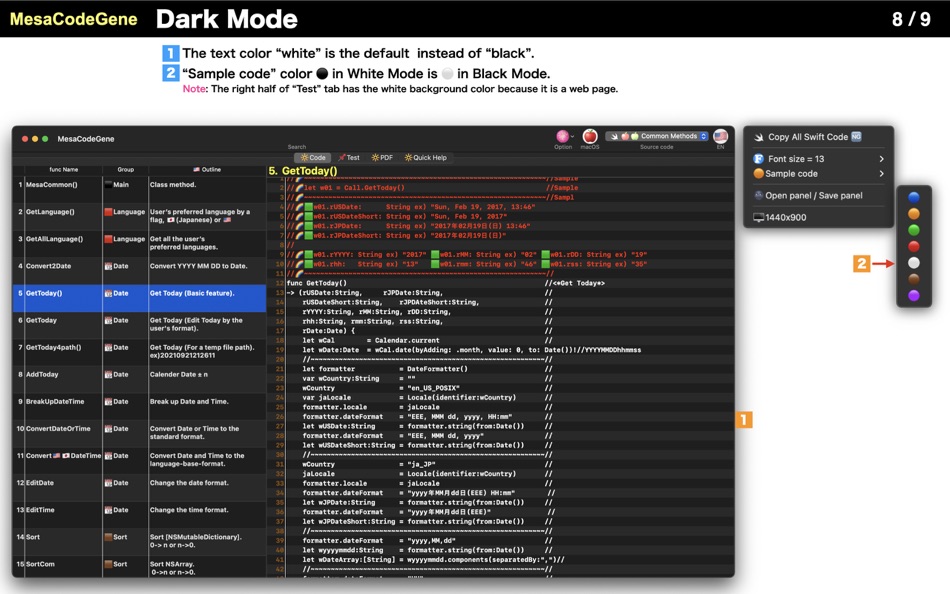This screenshot has width=950, height=594.
Task: Select the SortCom row
Action: pos(139,569)
